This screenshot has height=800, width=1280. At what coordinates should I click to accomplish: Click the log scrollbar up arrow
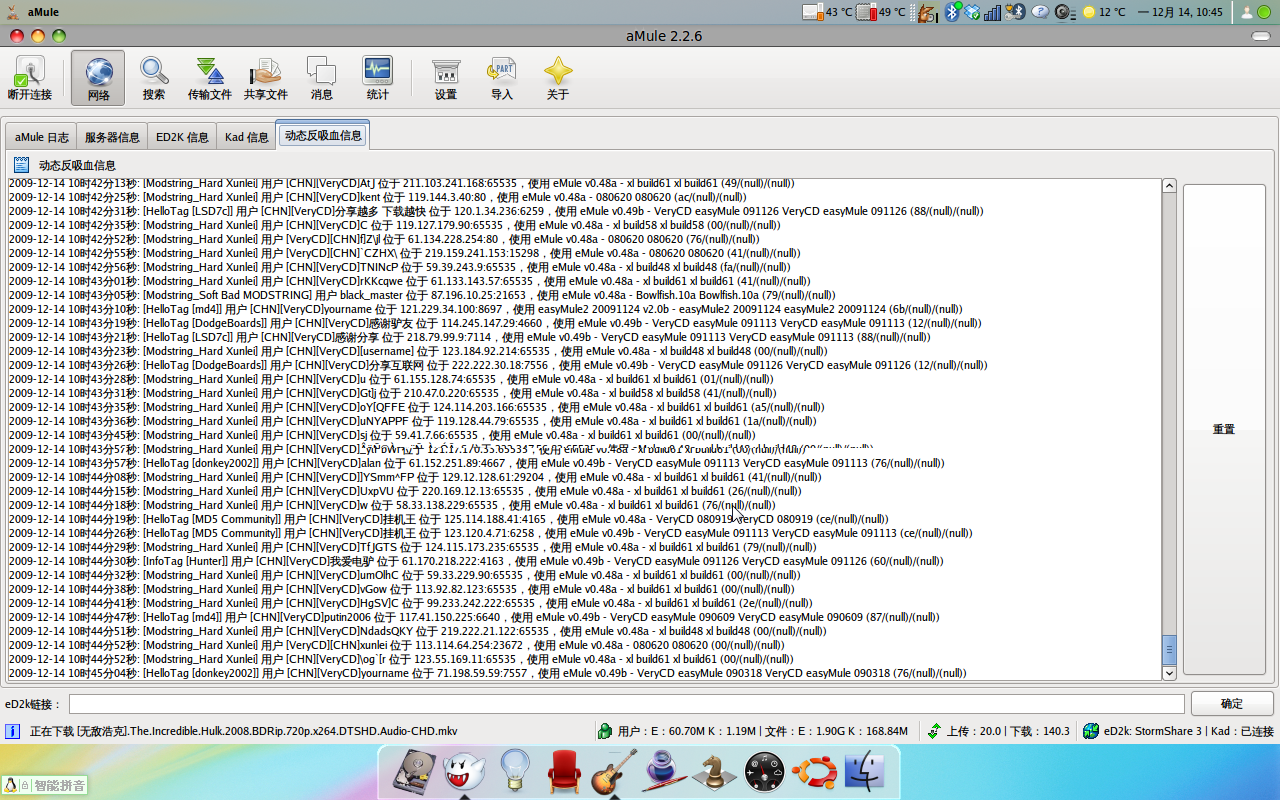(x=1169, y=186)
